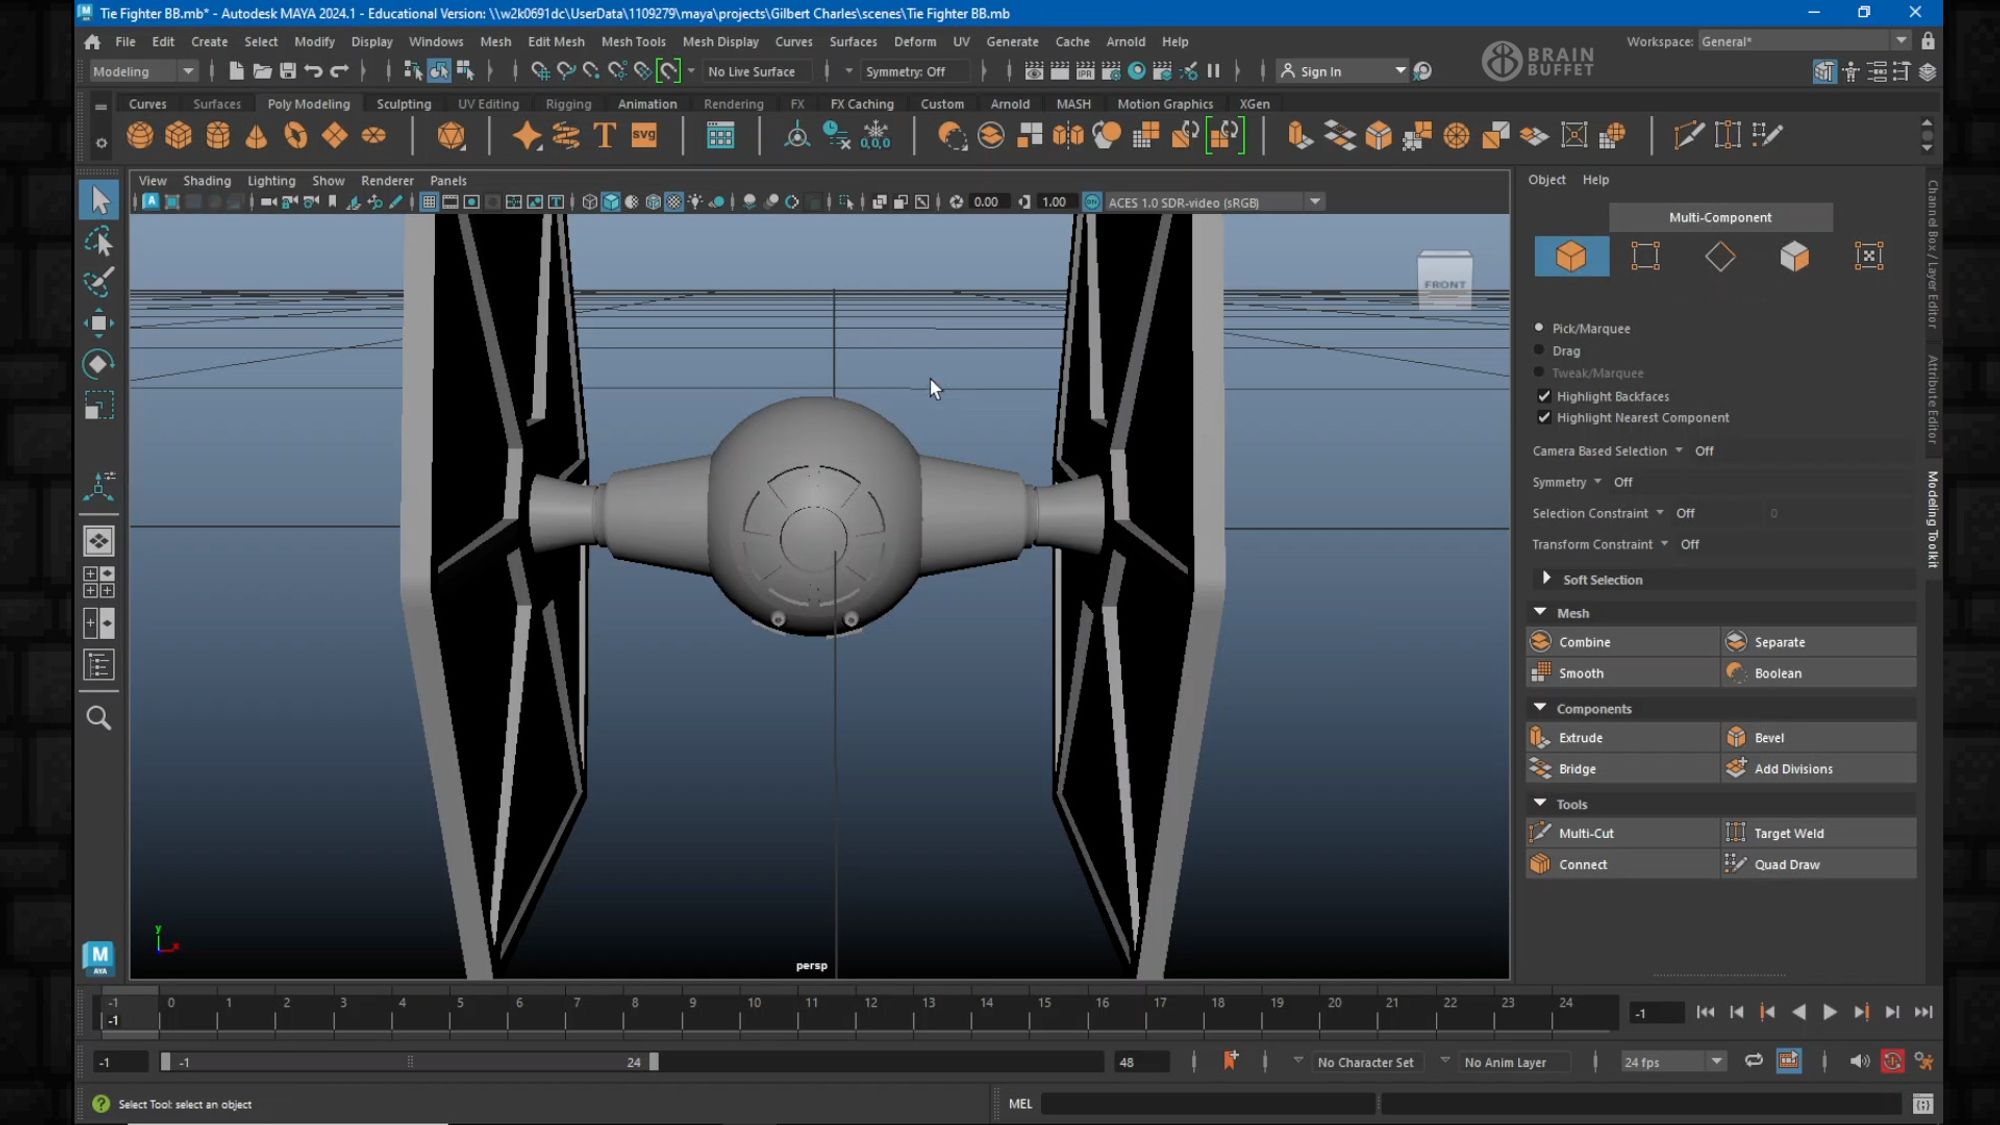Click the Extrude button
The image size is (2000, 1125).
point(1580,738)
